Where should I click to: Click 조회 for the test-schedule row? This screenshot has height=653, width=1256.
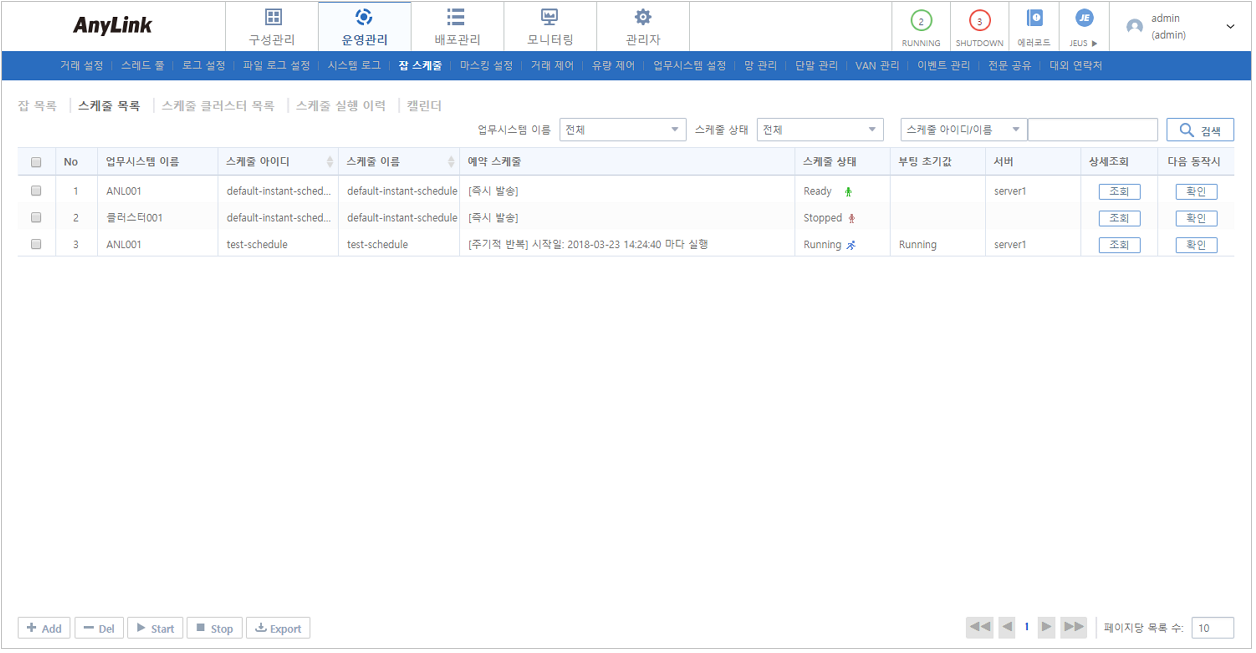(x=1119, y=244)
